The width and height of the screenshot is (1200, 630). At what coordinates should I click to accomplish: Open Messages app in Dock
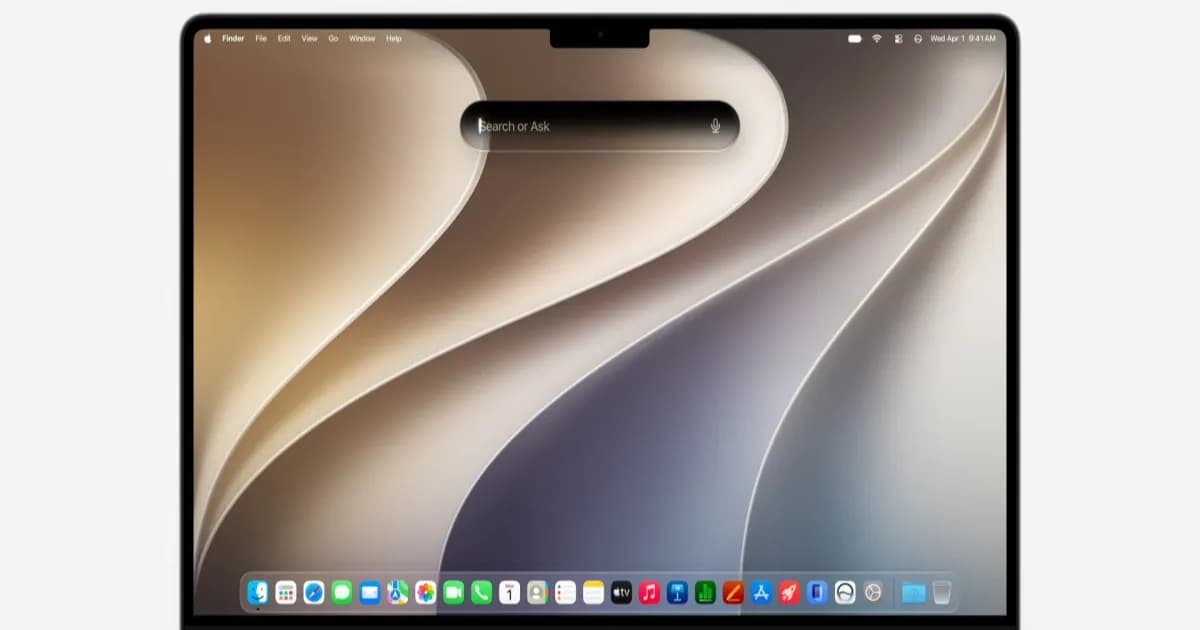click(x=342, y=592)
